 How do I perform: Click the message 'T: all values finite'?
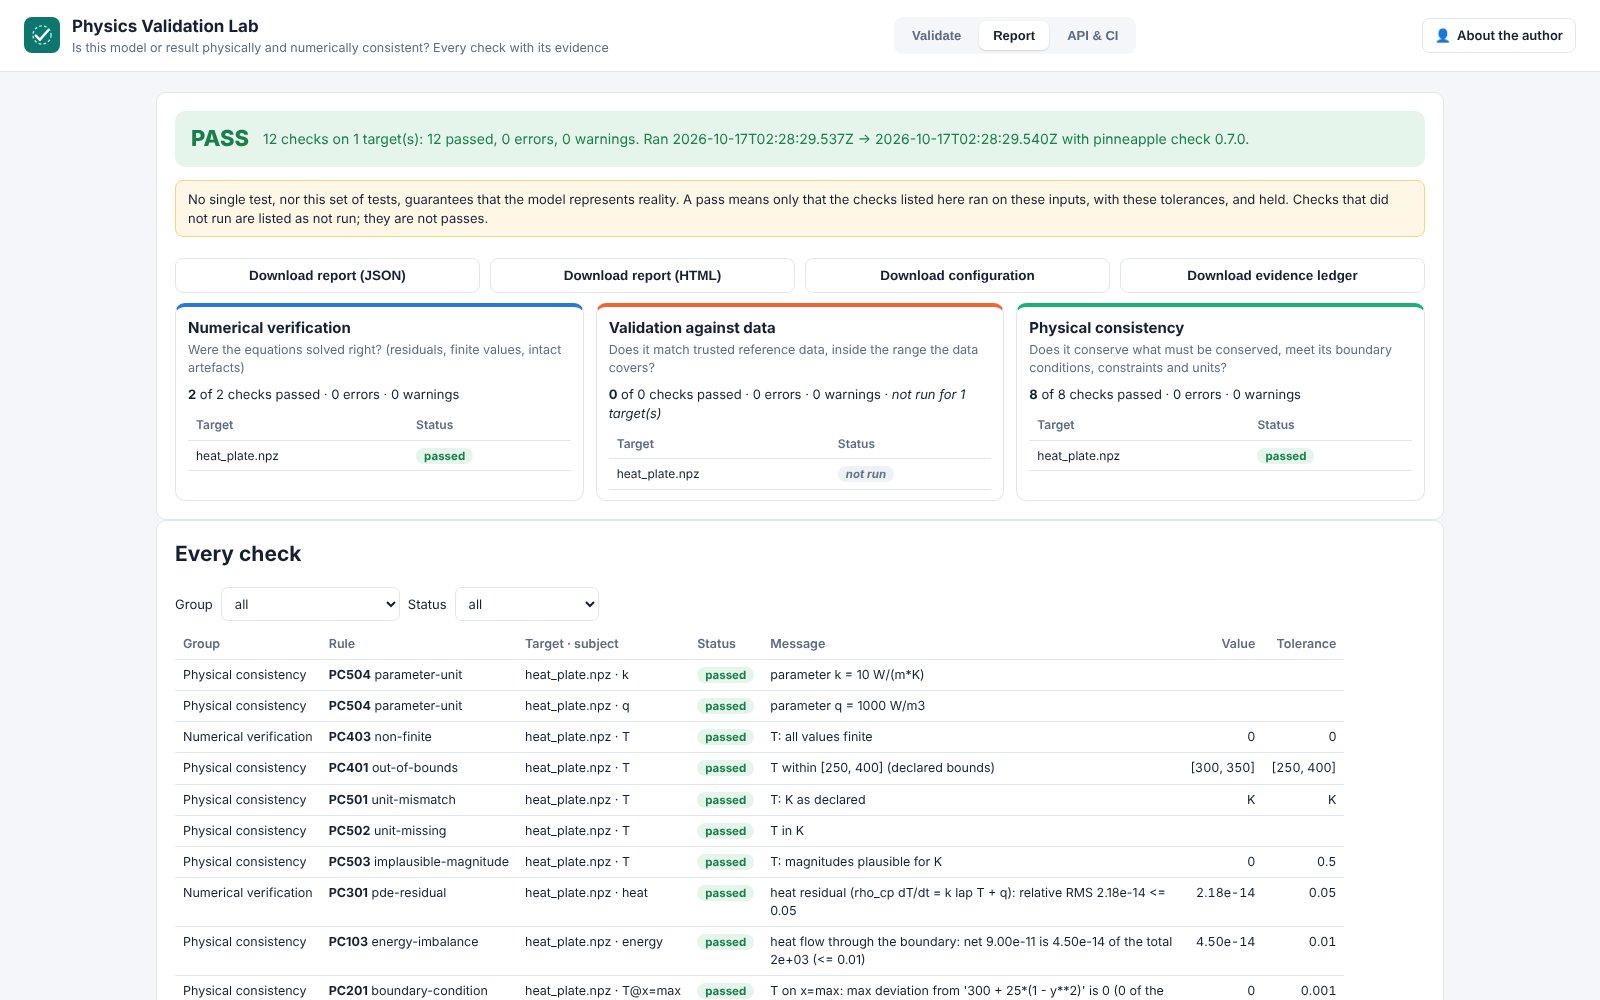pyautogui.click(x=821, y=737)
